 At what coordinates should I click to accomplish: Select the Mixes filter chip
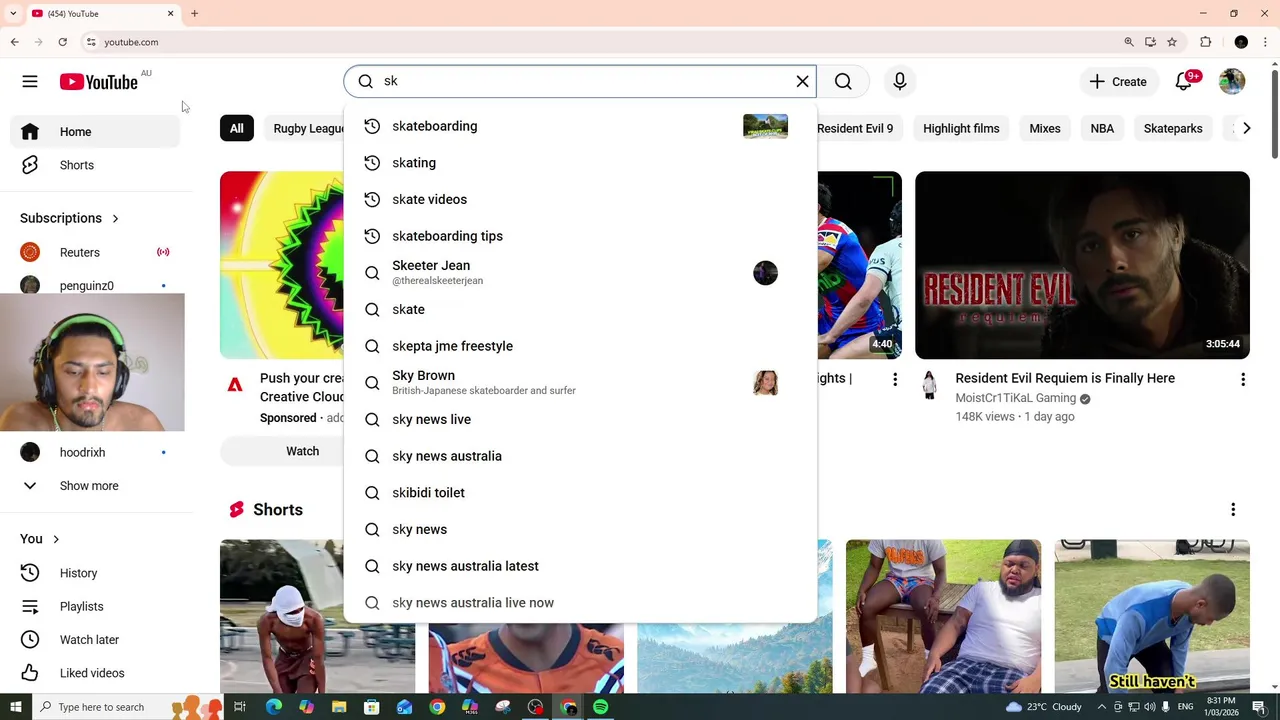pos(1045,128)
